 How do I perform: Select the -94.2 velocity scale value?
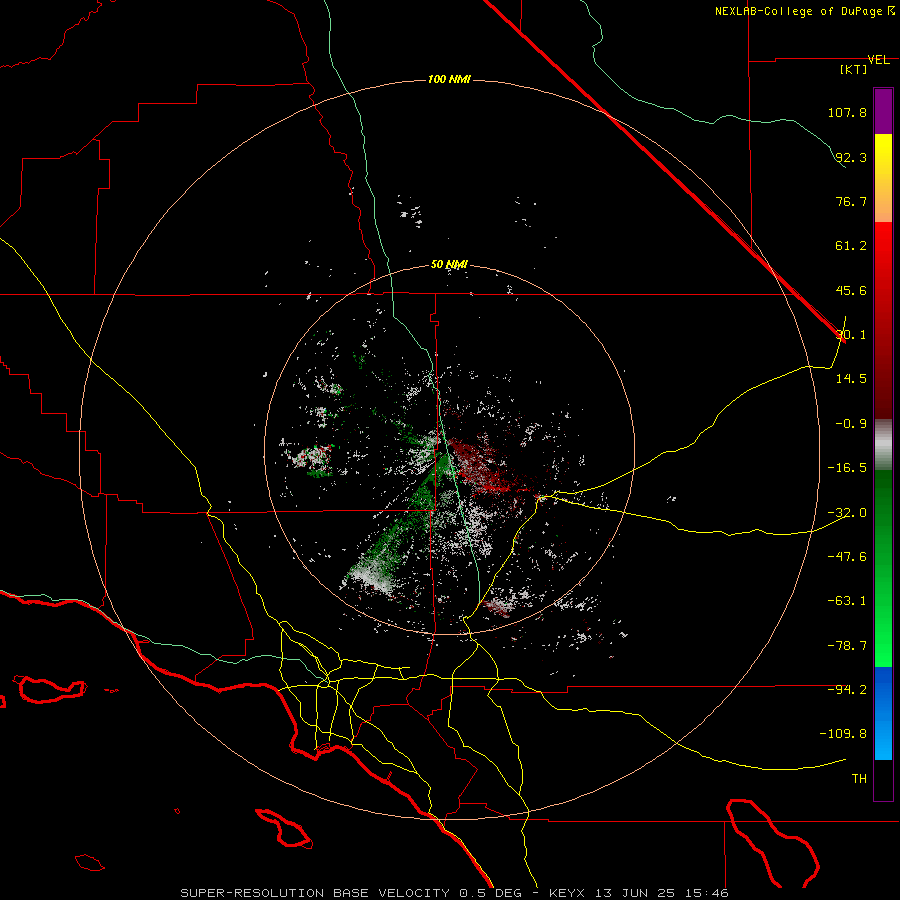[x=847, y=690]
